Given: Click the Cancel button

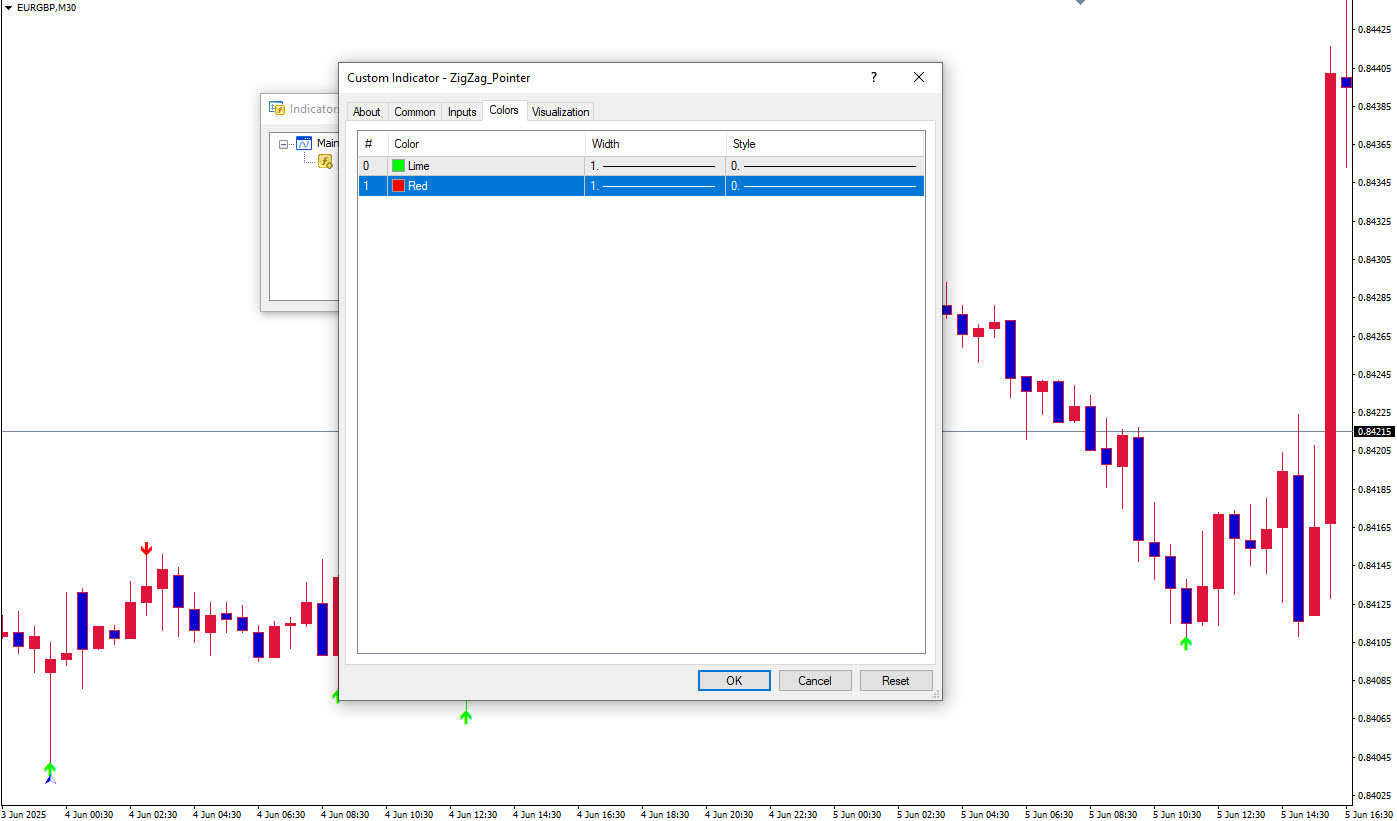Looking at the screenshot, I should [815, 681].
